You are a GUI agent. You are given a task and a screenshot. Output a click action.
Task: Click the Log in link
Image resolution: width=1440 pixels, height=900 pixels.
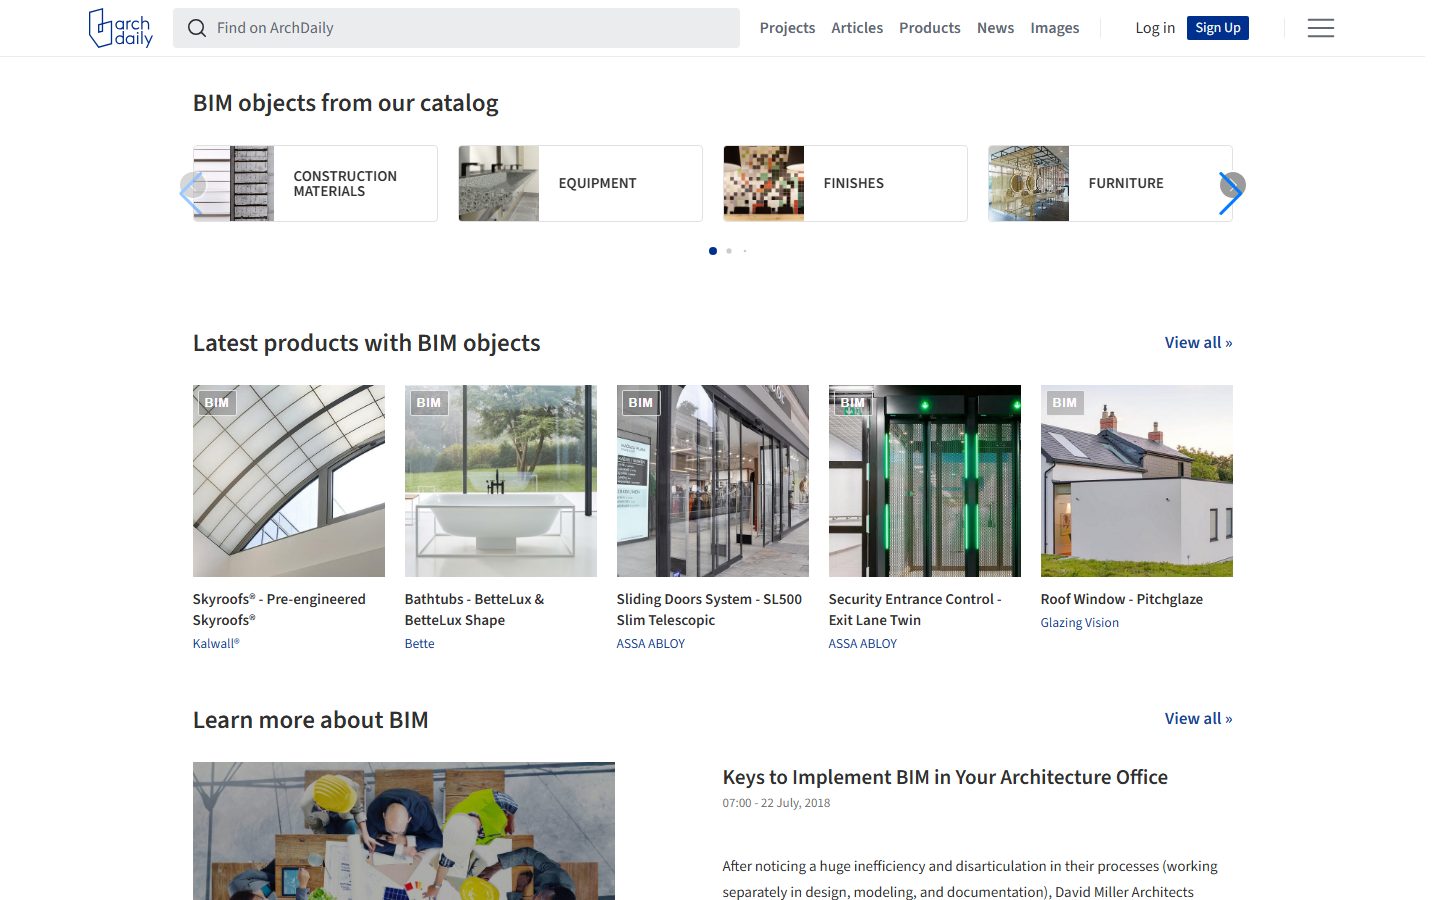[x=1155, y=28]
